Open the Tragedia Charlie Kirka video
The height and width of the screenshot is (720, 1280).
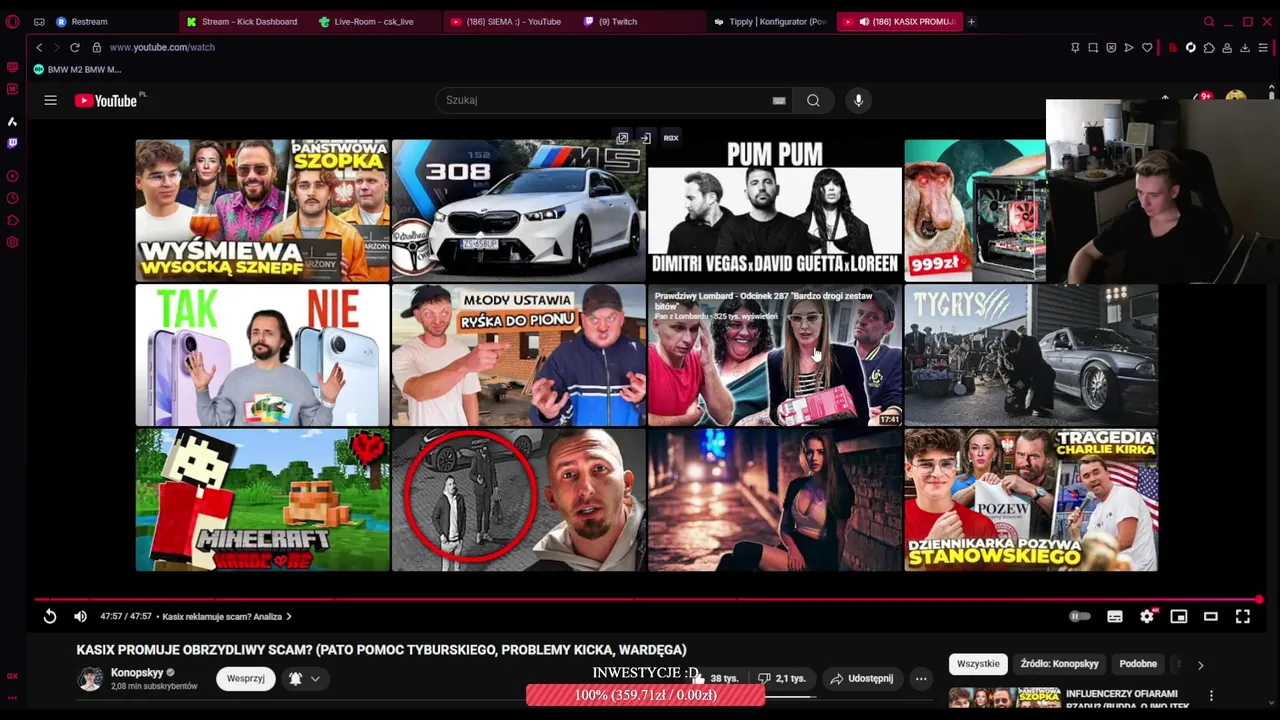[x=1031, y=500]
